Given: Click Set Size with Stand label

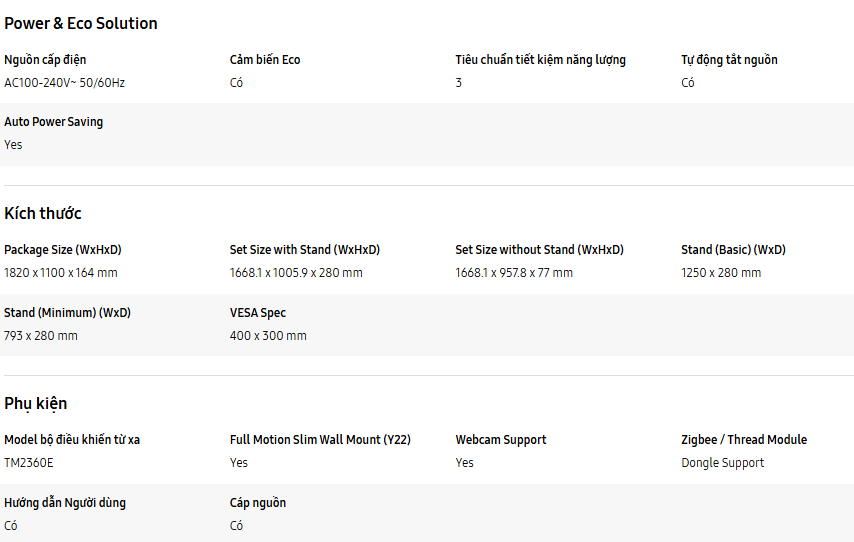Looking at the screenshot, I should click(x=305, y=250).
